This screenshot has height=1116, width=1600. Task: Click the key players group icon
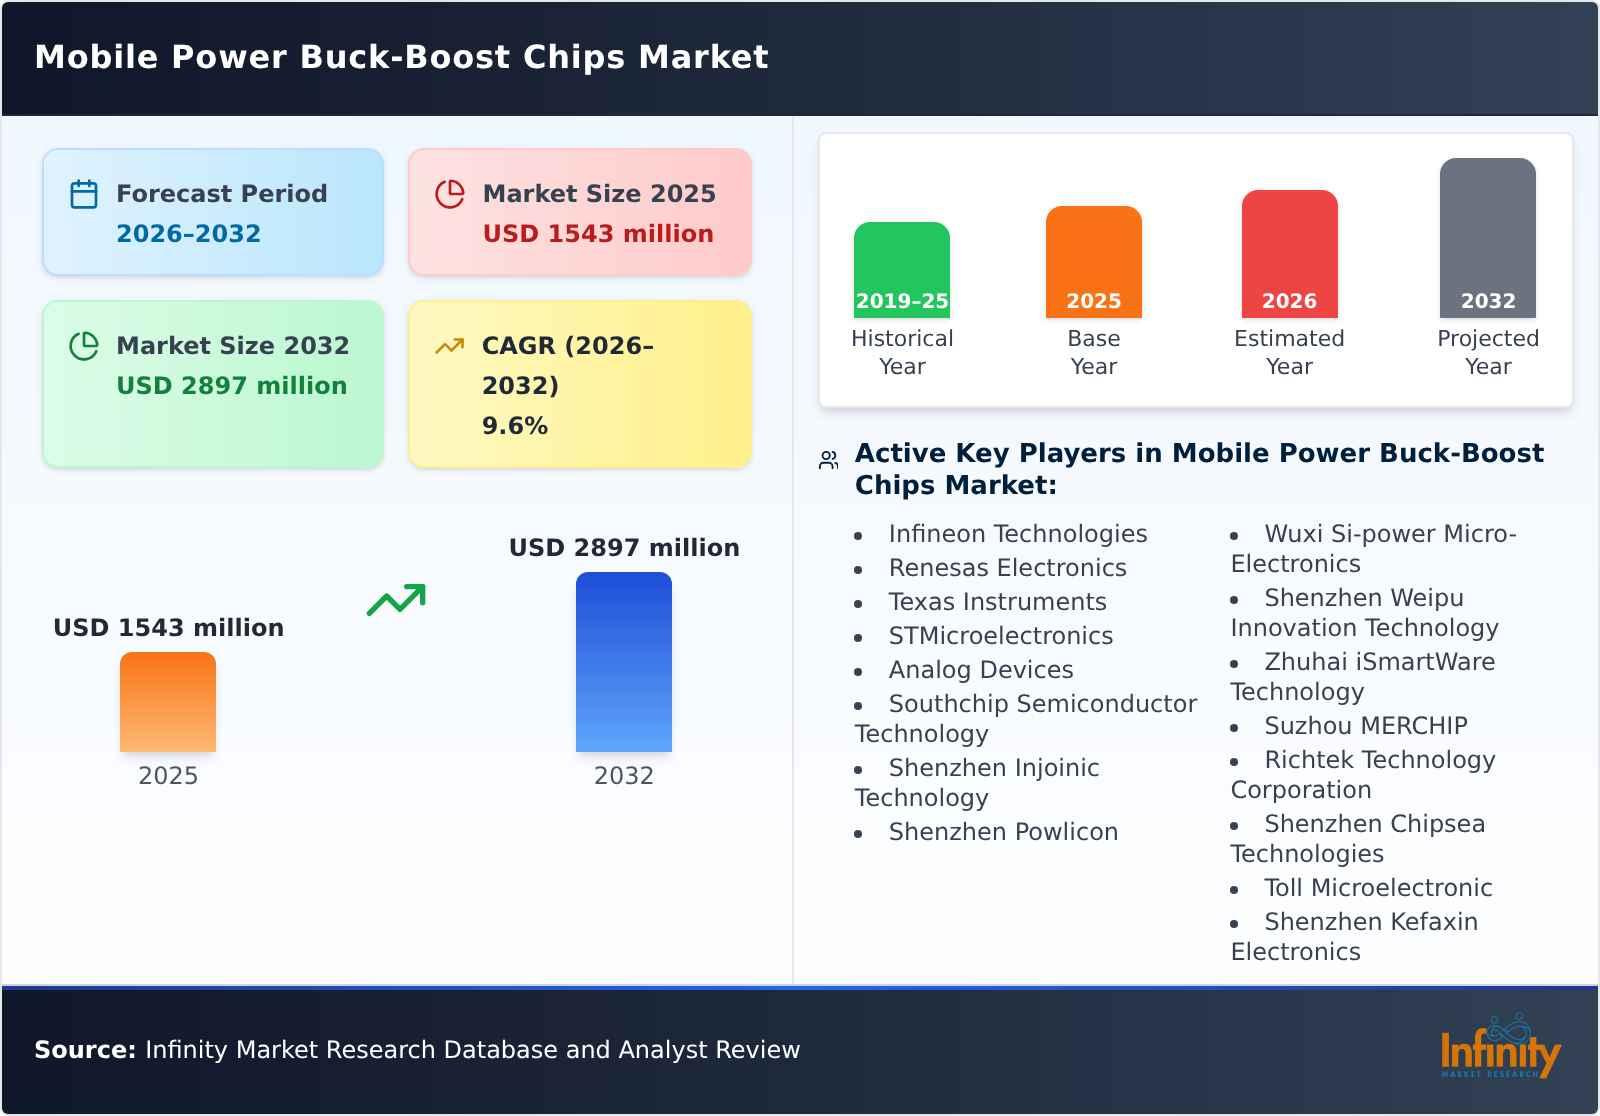826,456
